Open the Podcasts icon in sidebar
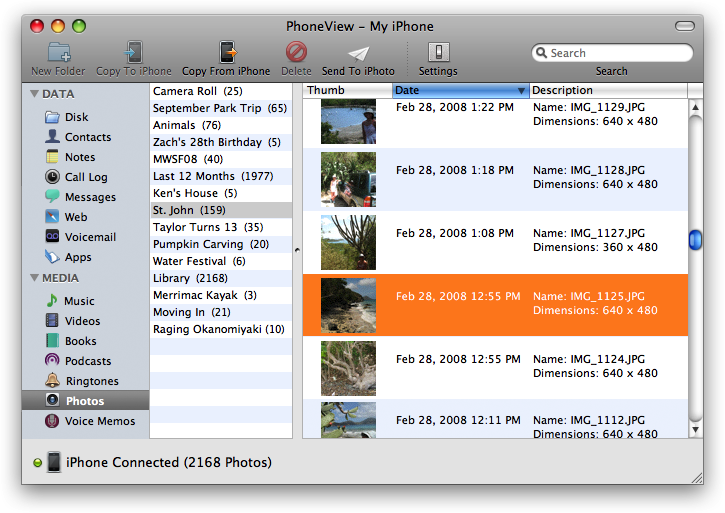This screenshot has height=513, width=725. tap(52, 360)
